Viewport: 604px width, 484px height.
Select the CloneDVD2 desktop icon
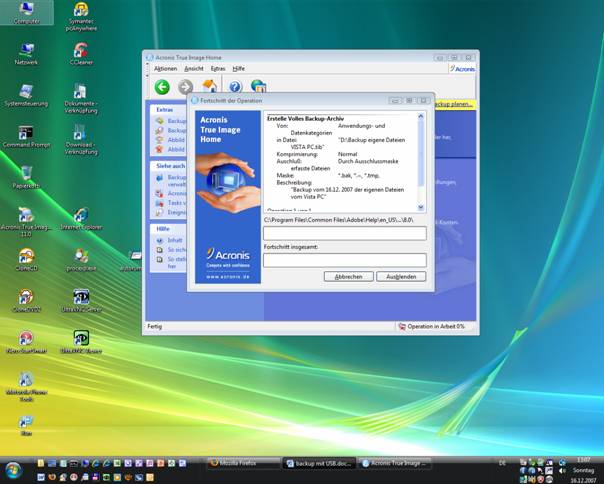pyautogui.click(x=26, y=301)
